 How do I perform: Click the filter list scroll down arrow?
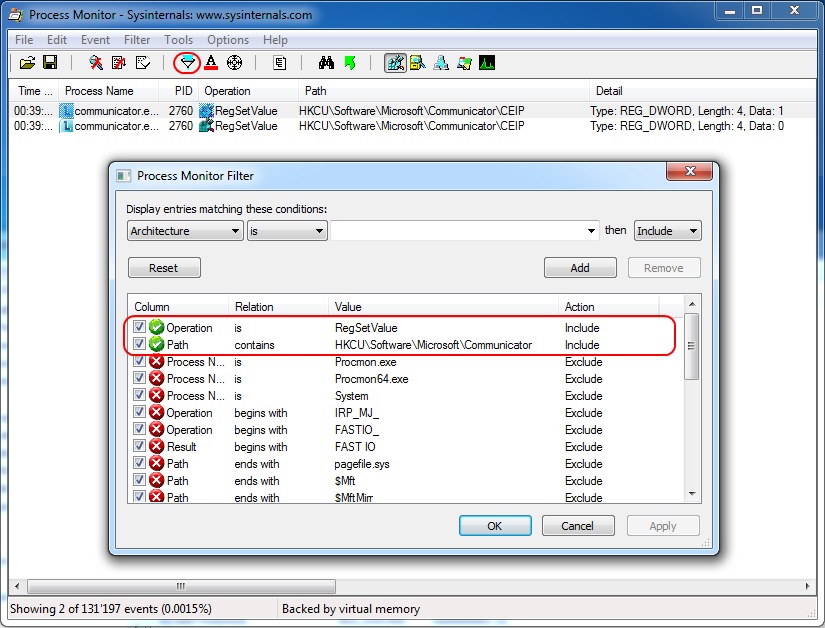pos(692,494)
